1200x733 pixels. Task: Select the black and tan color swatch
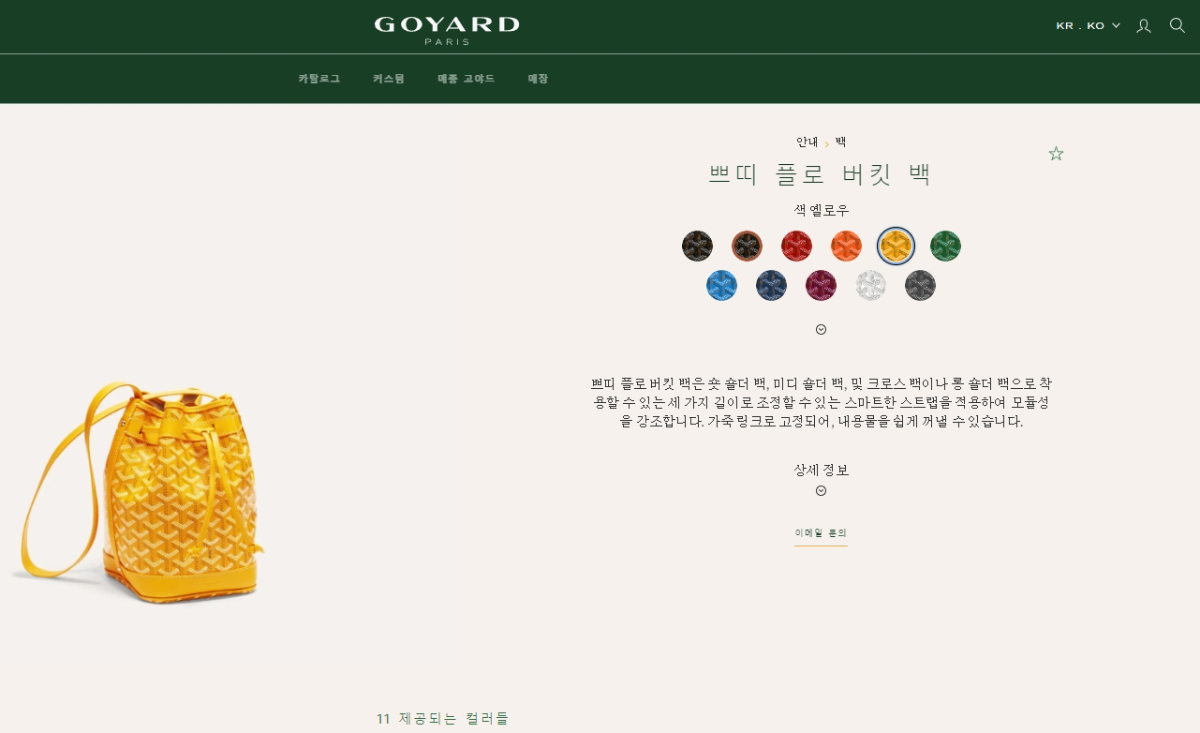pos(747,246)
